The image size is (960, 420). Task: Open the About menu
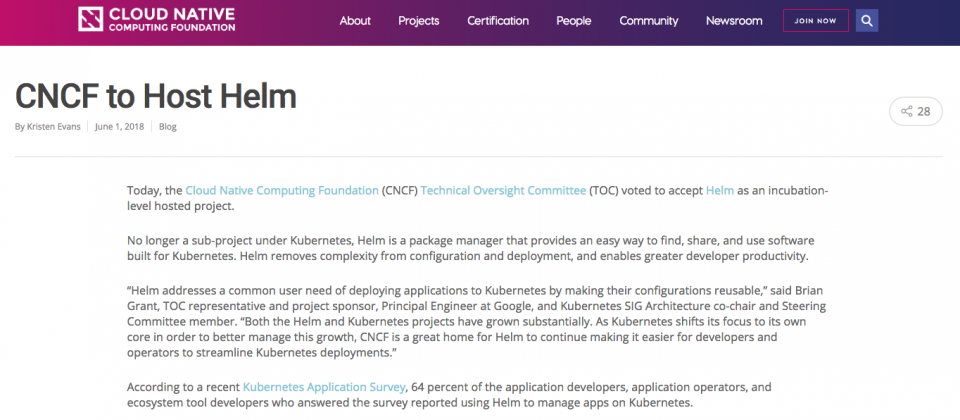[355, 21]
